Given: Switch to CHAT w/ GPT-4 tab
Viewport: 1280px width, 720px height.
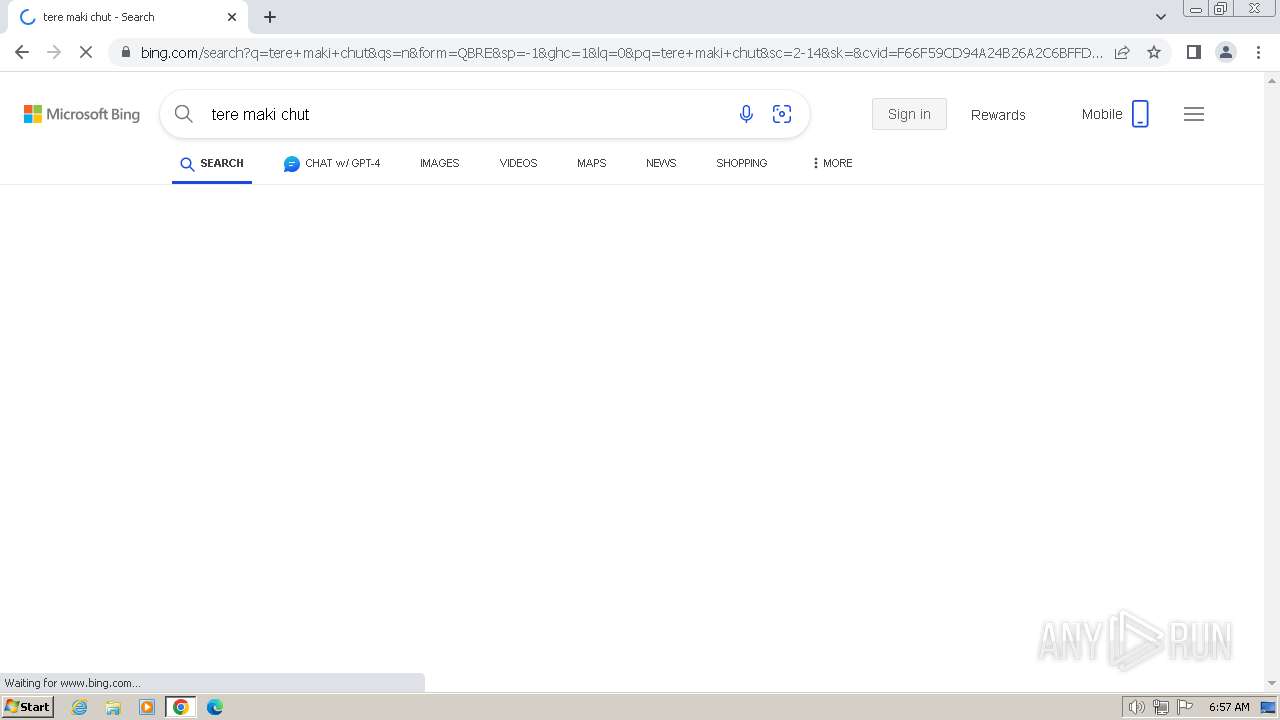Looking at the screenshot, I should tap(332, 163).
